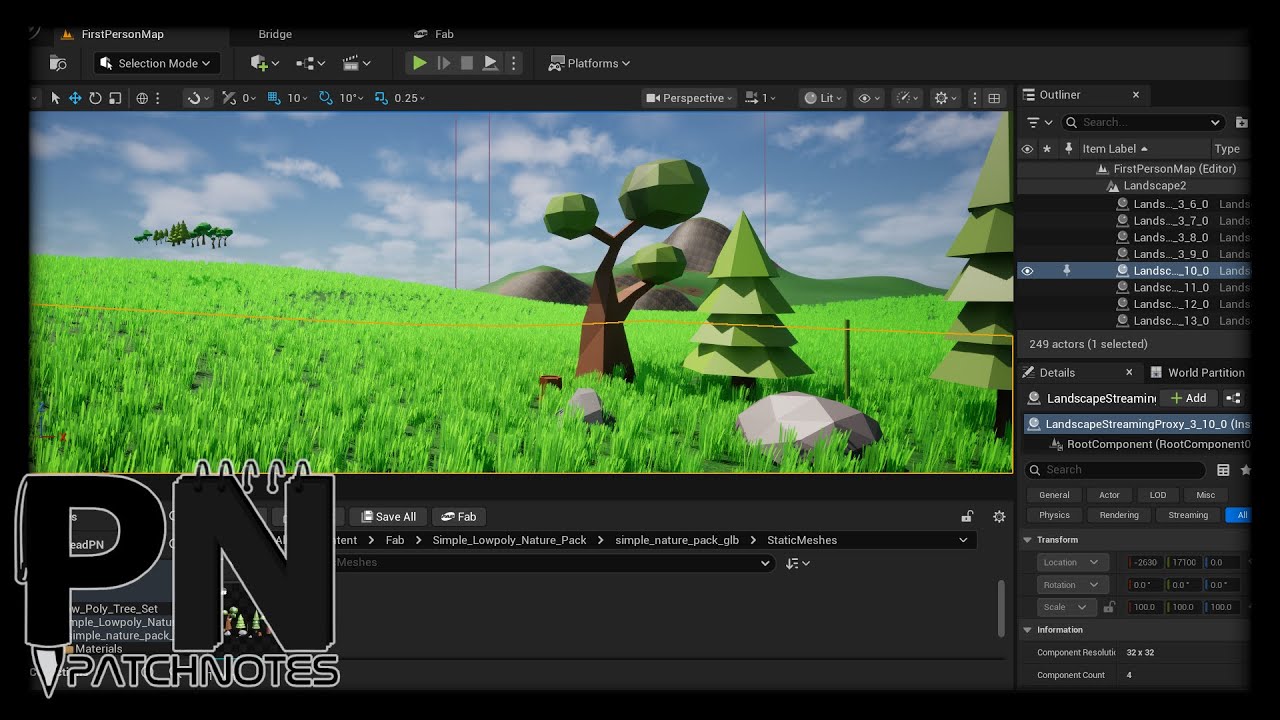
Task: Switch to the Fab tab at top
Action: click(435, 34)
